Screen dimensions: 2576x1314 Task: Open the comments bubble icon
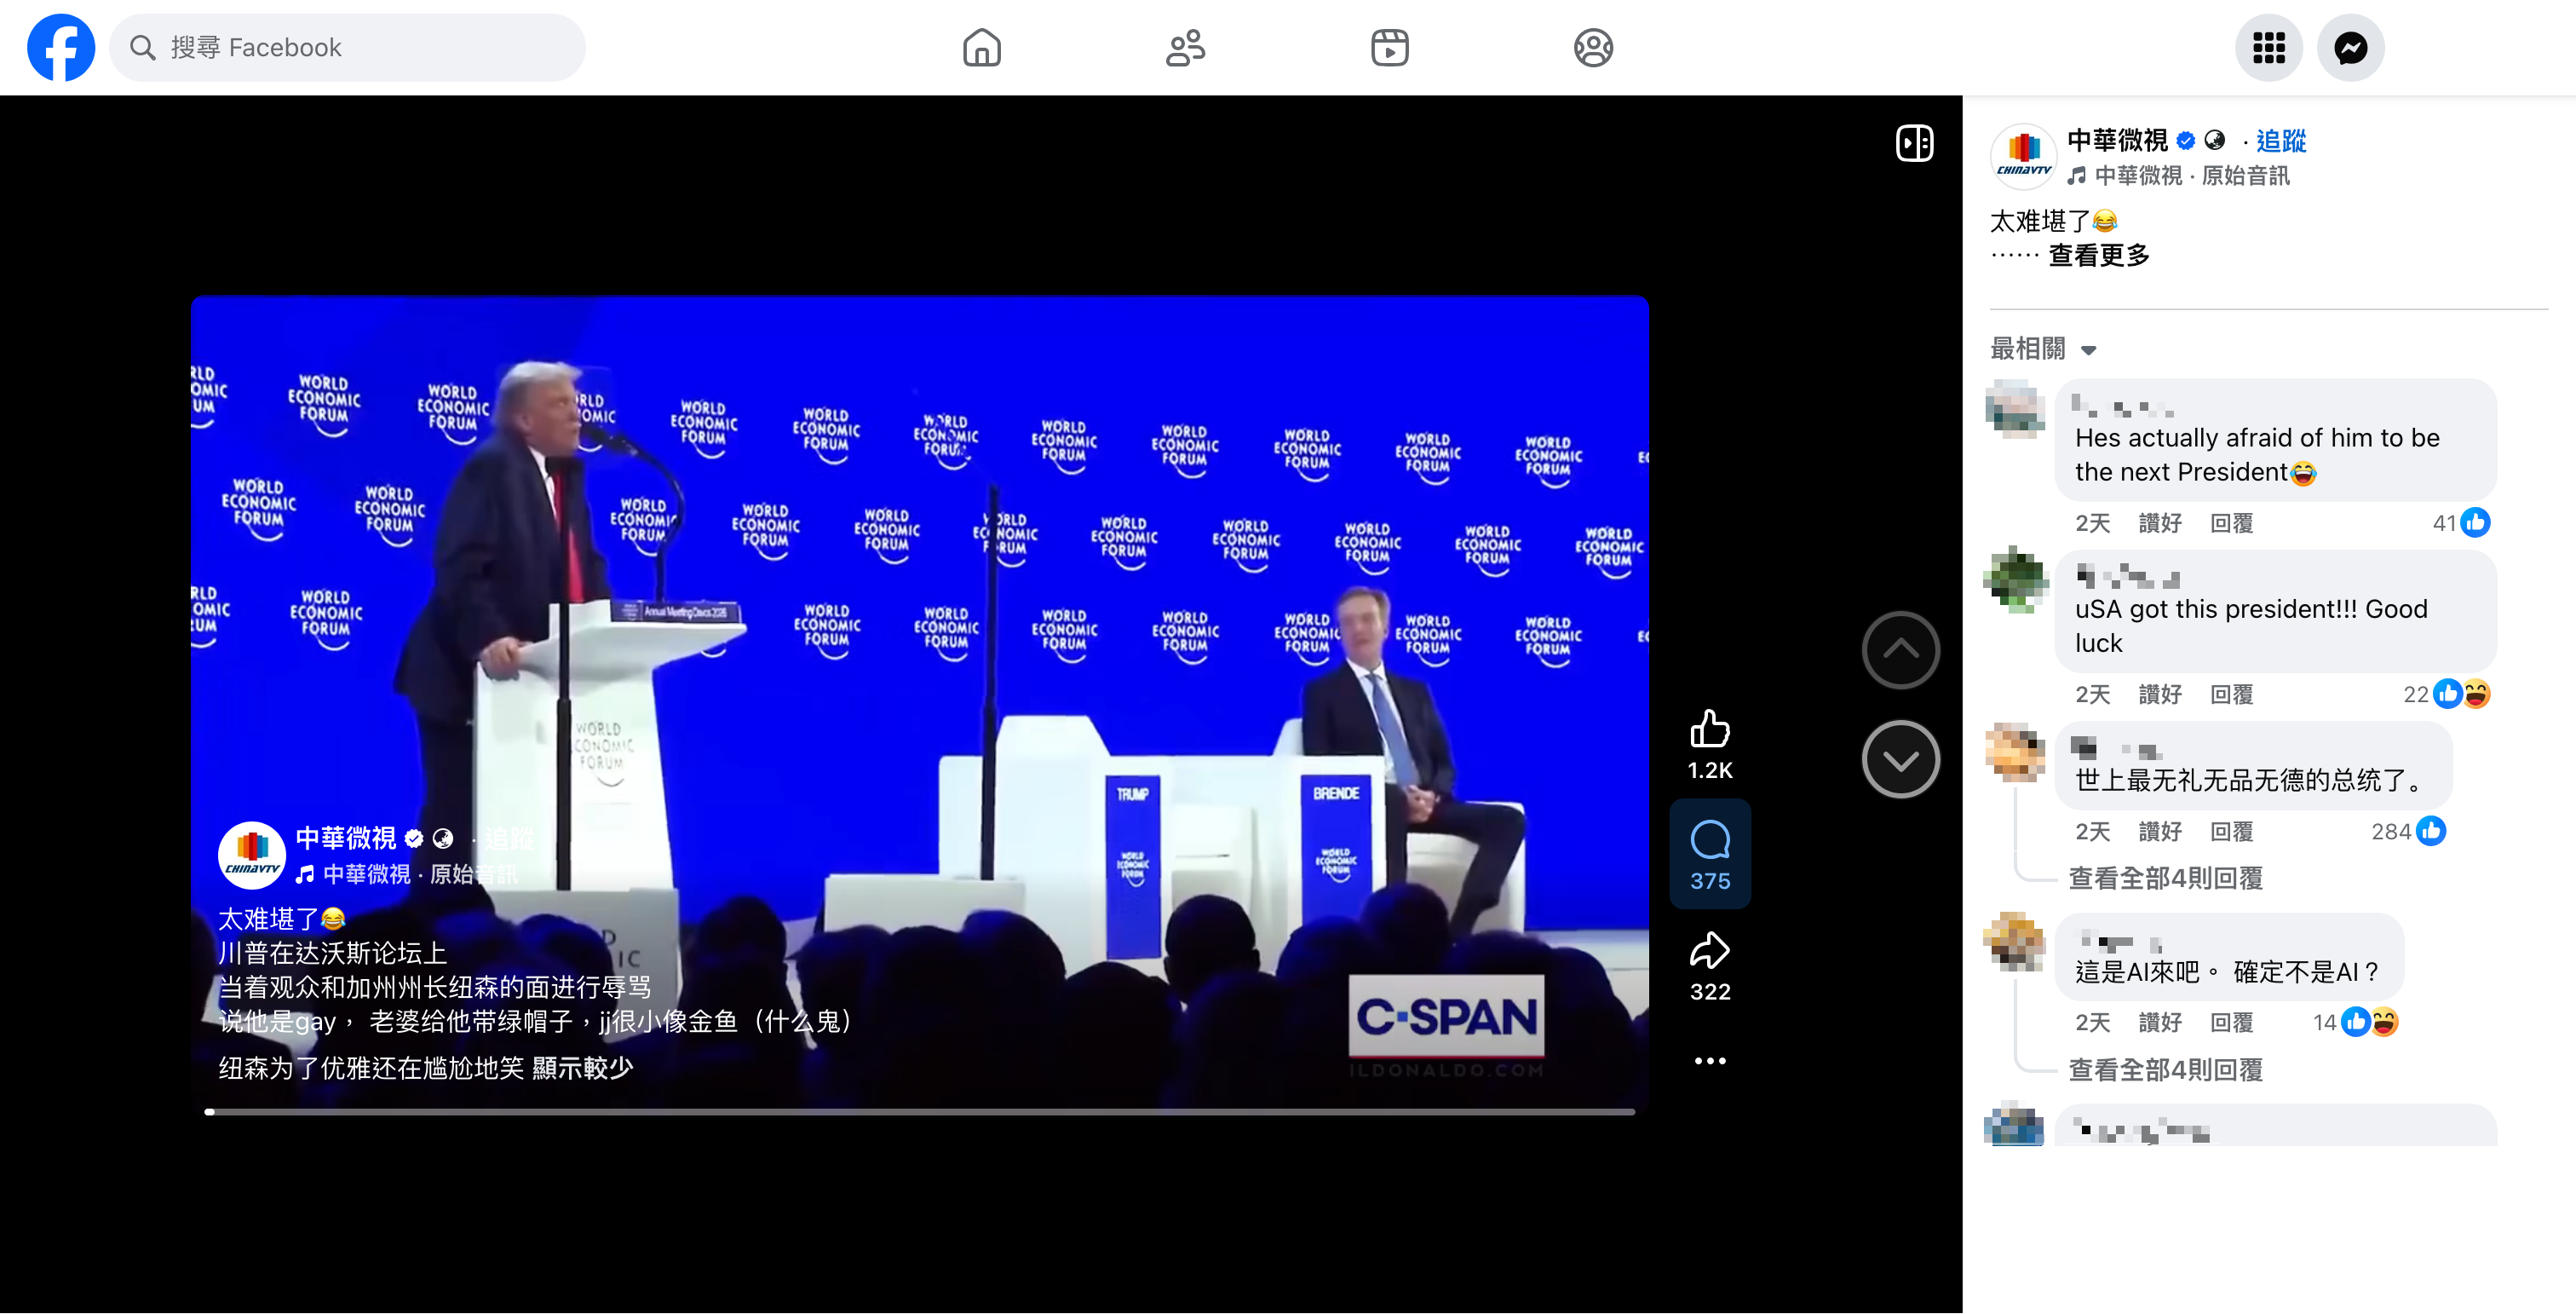[x=1709, y=840]
